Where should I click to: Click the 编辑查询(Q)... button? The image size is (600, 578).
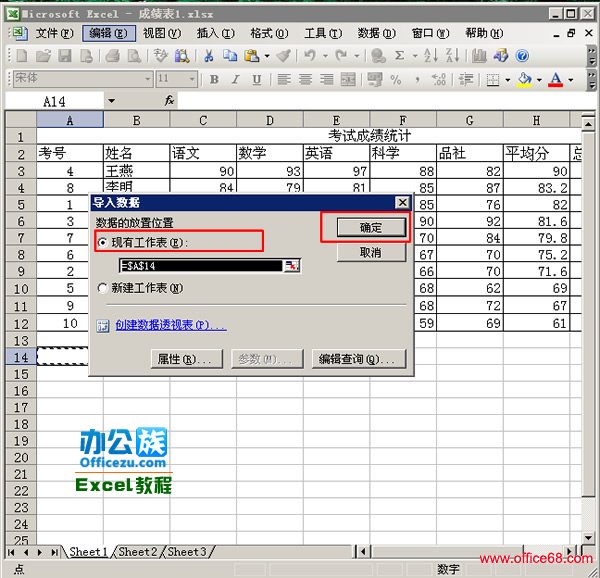pos(359,359)
